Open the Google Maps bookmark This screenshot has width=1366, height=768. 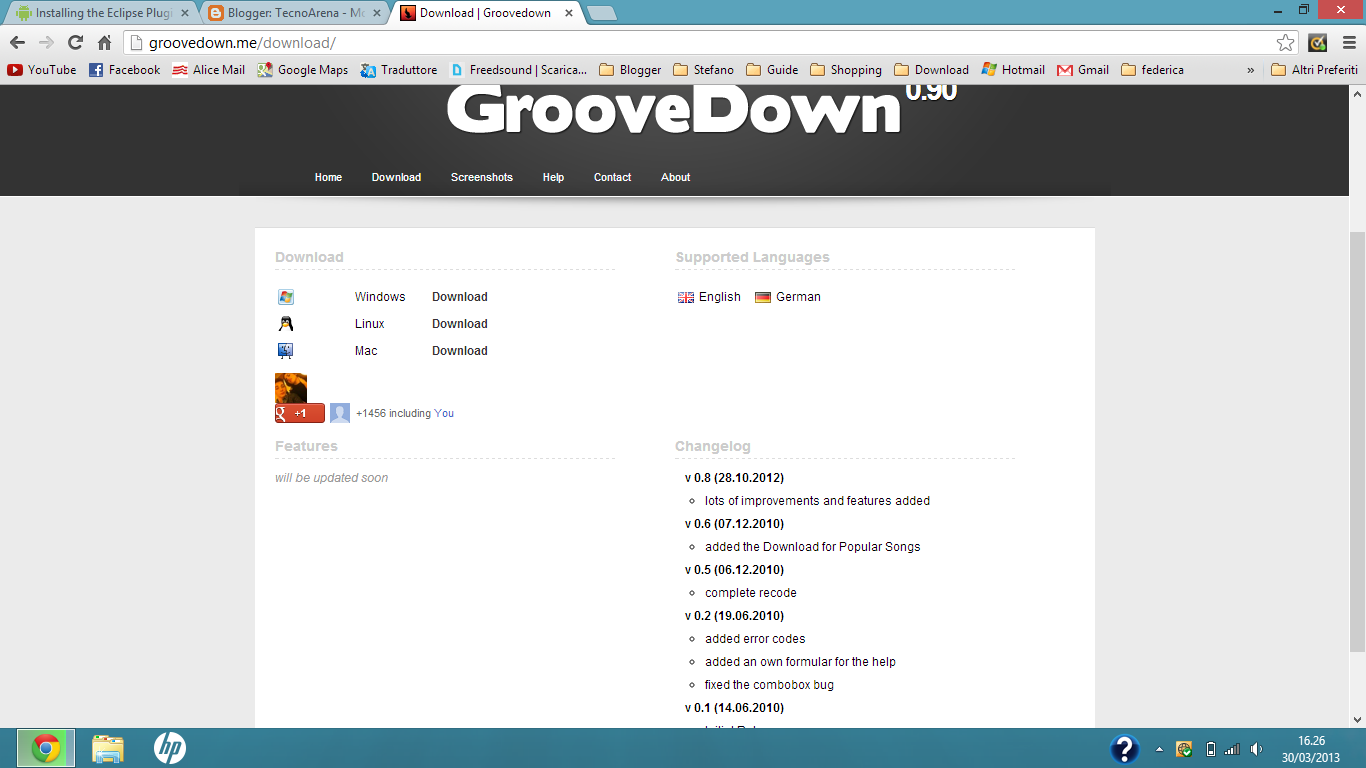(302, 70)
